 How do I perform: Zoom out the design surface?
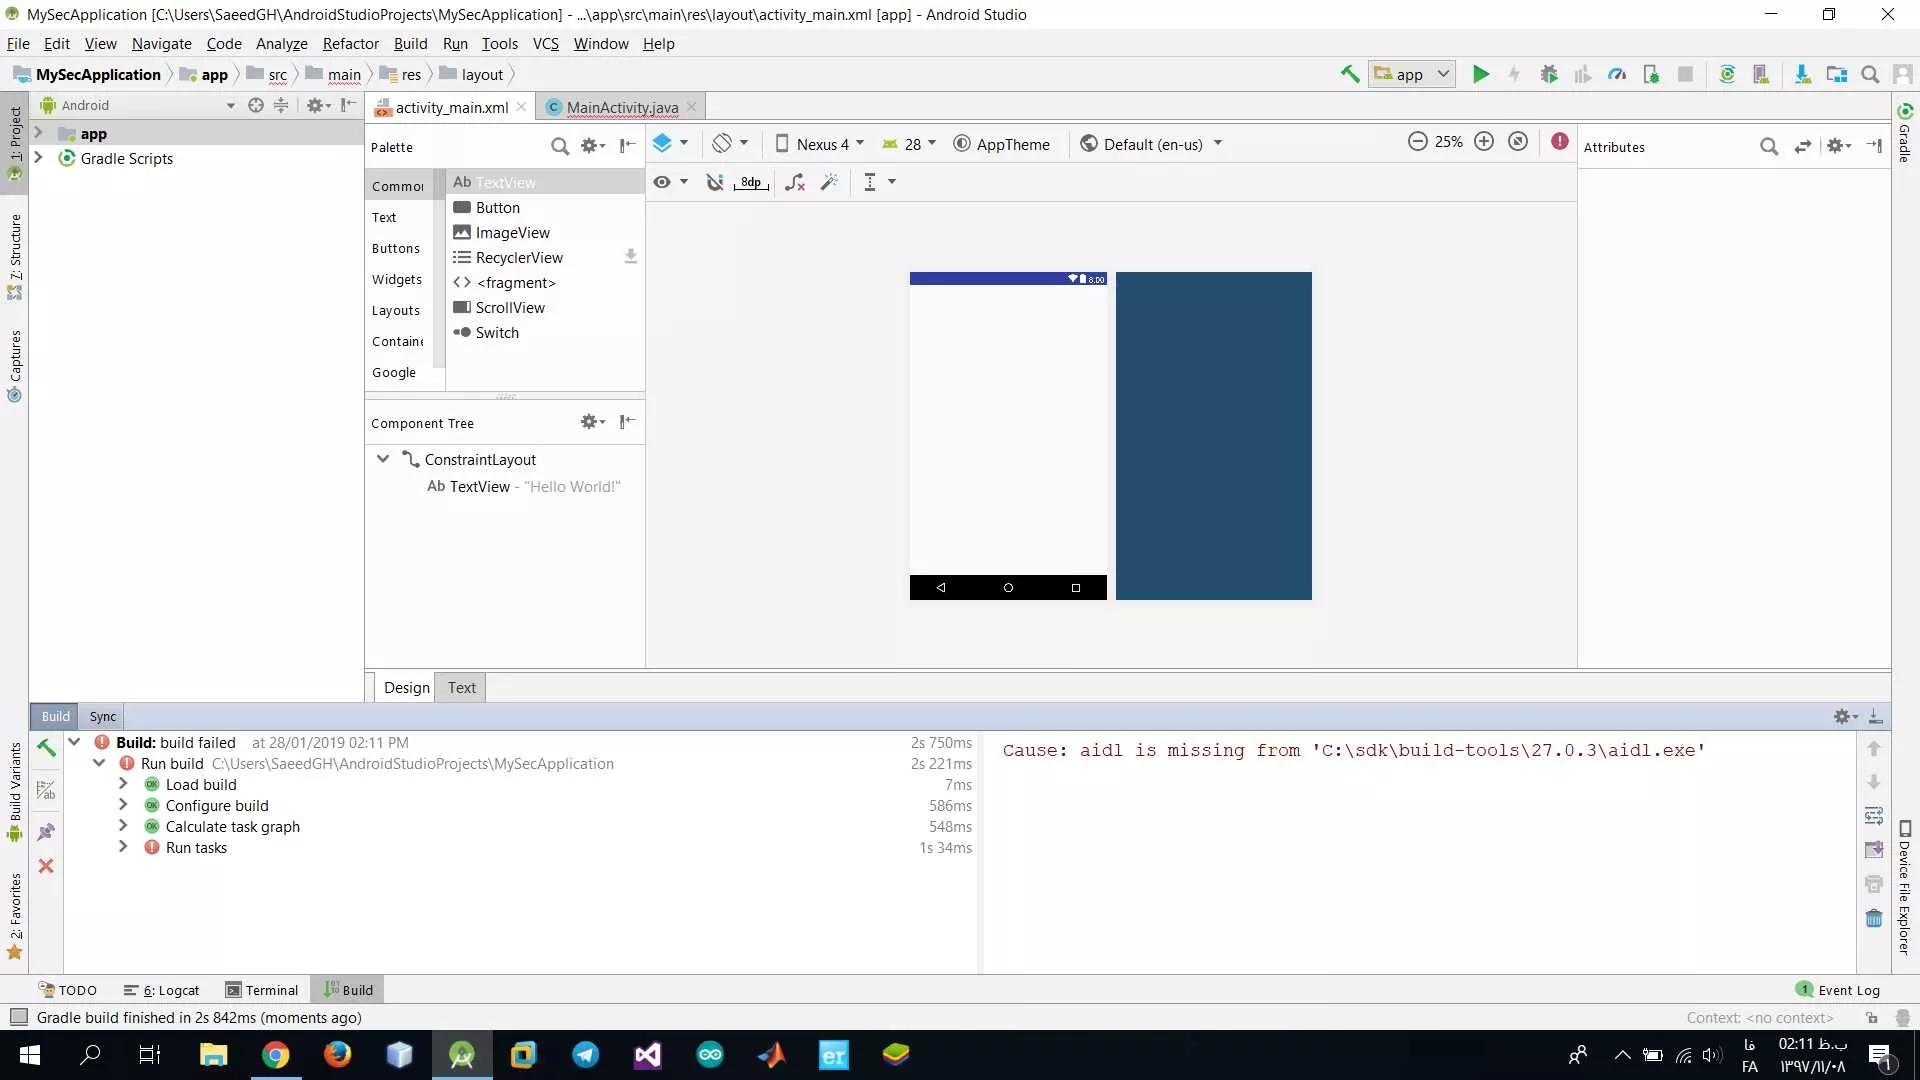(1417, 141)
